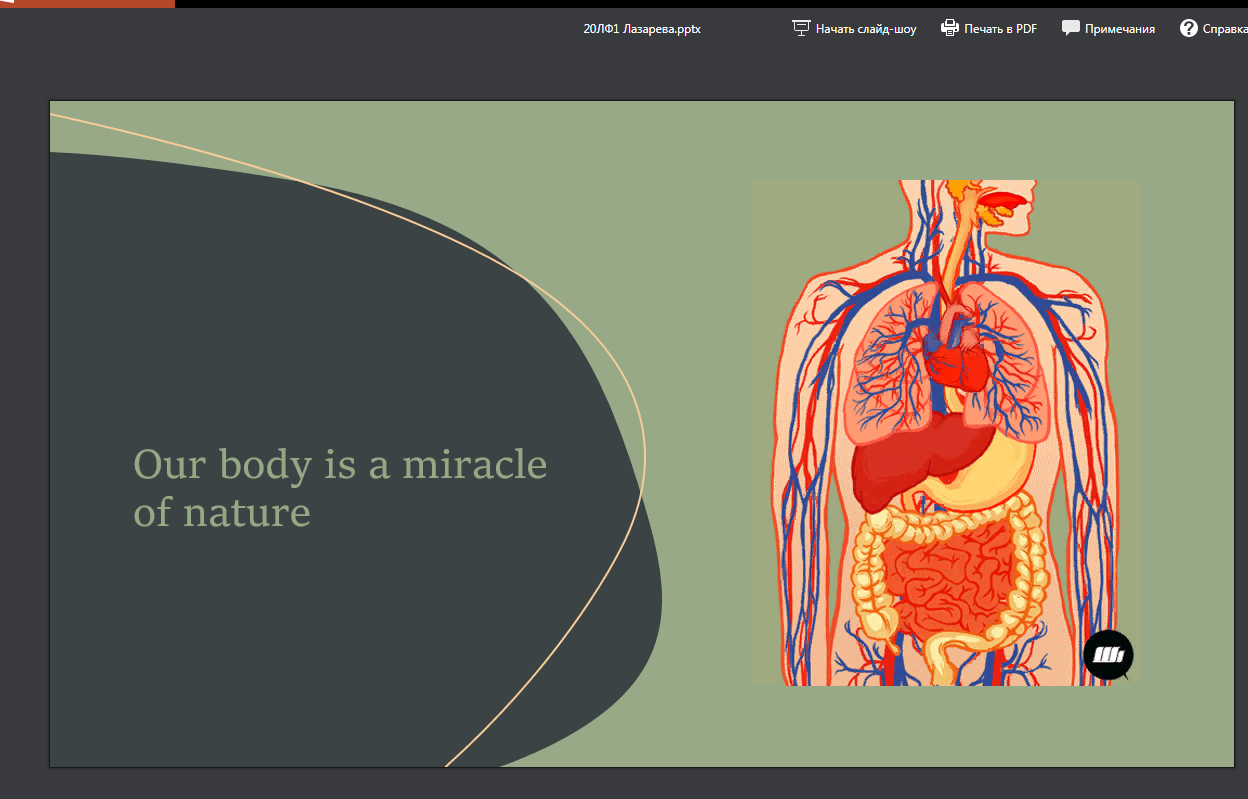Click the green slide background above the image
Viewport: 1248px width, 799px height.
coord(900,140)
